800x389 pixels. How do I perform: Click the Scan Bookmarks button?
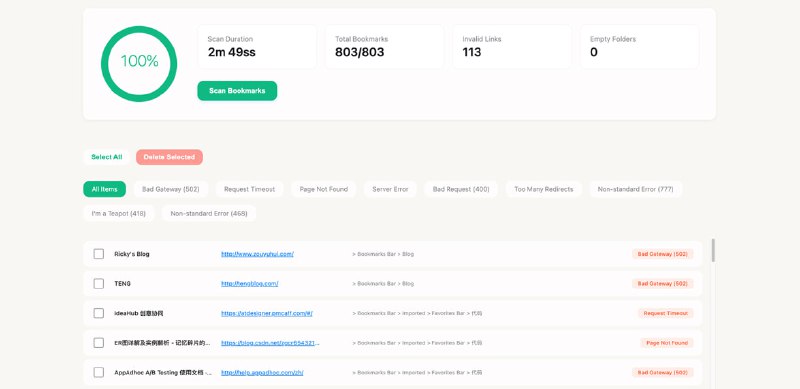pyautogui.click(x=237, y=91)
